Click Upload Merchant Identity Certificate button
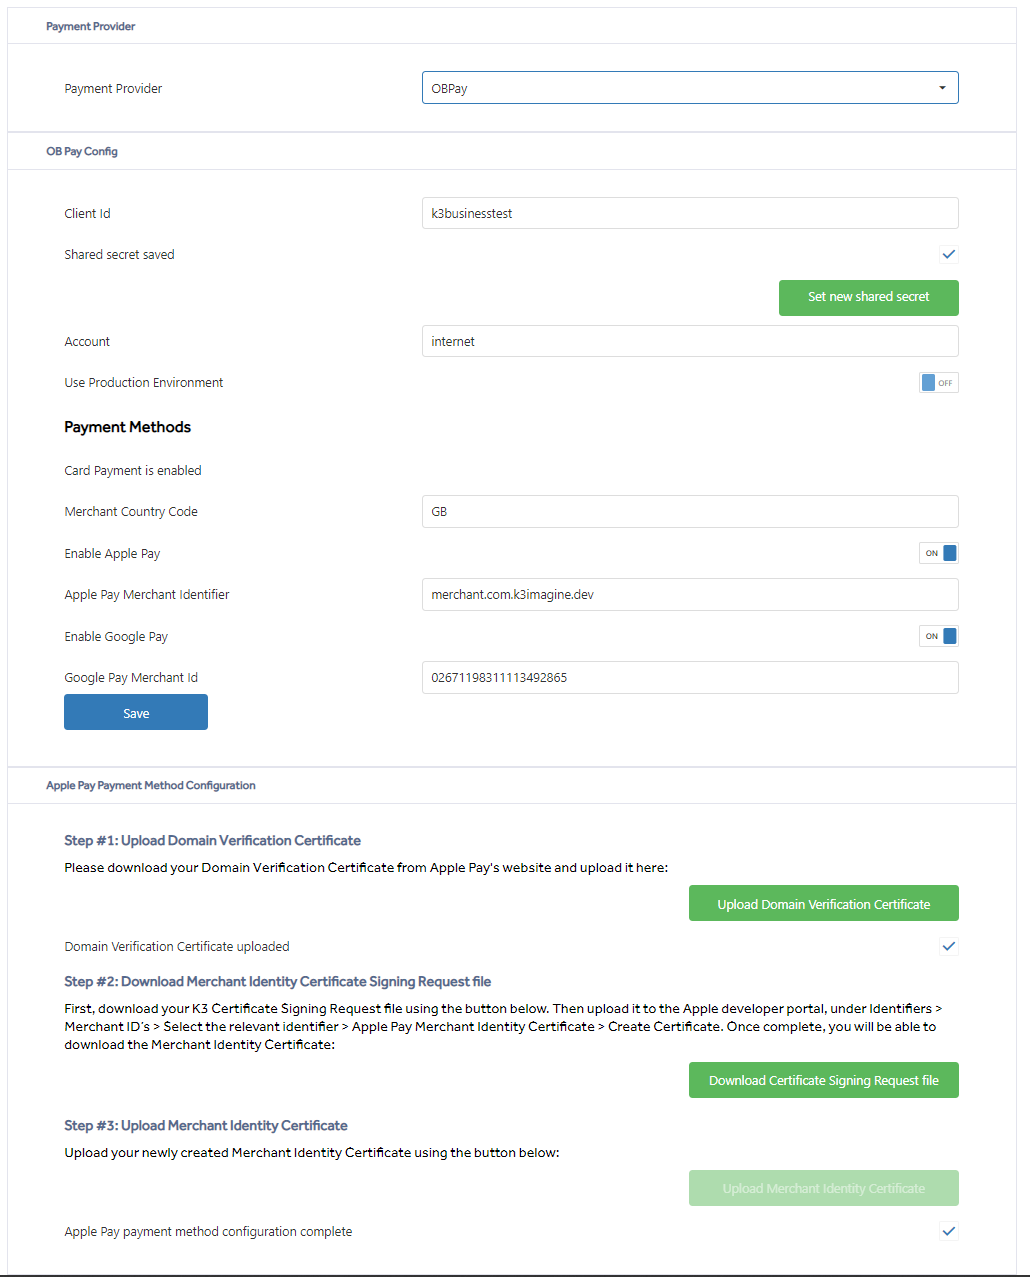Image resolution: width=1030 pixels, height=1277 pixels. coord(824,1188)
